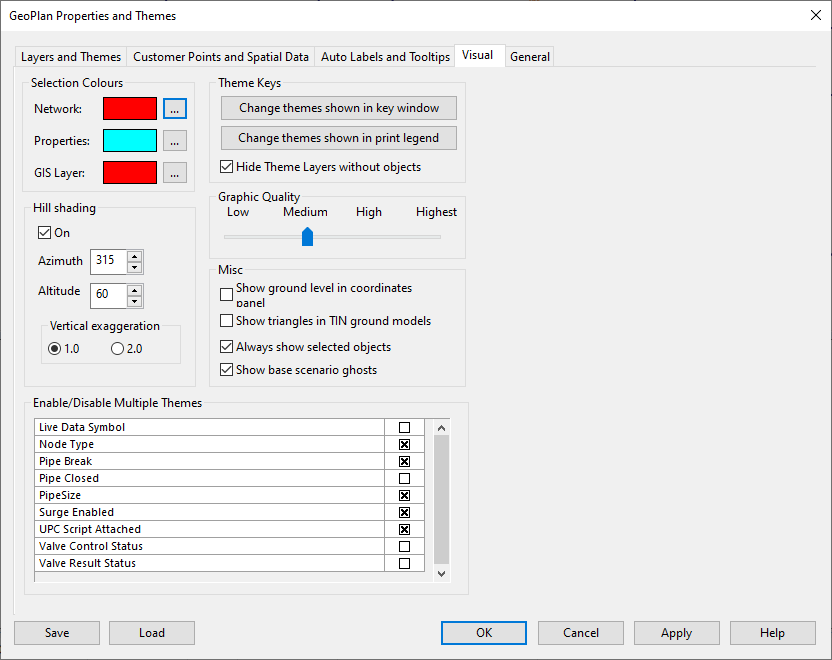Check the Valve Result Status theme box
The height and width of the screenshot is (660, 832).
tap(404, 563)
